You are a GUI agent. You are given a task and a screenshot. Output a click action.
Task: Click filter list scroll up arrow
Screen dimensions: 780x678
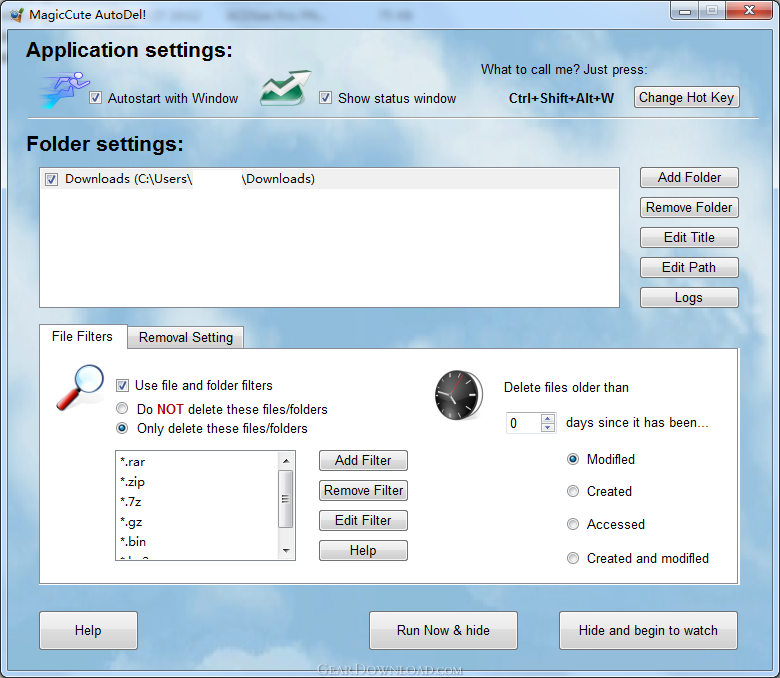[x=286, y=461]
